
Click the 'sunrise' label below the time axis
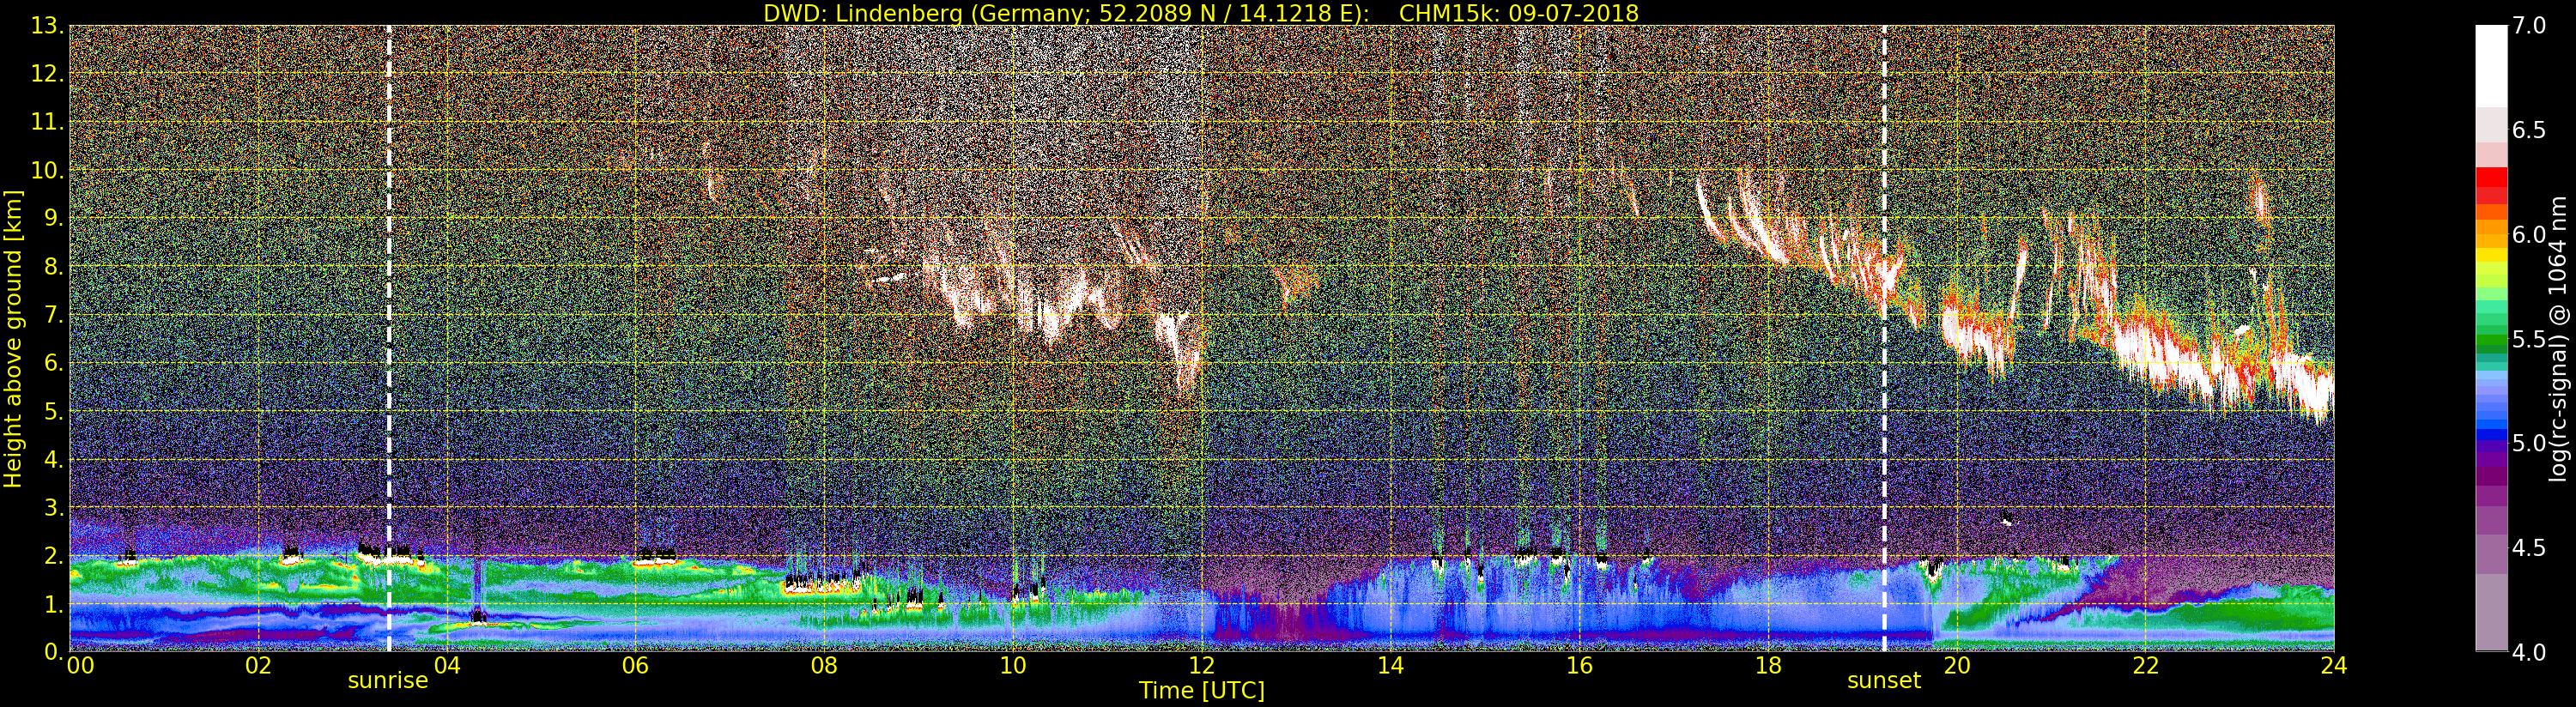tap(388, 681)
